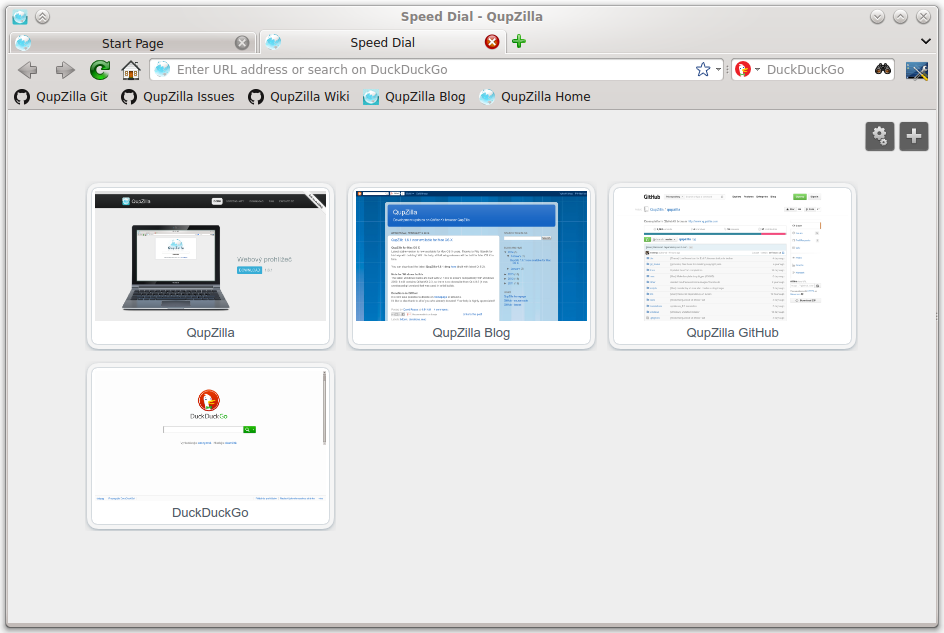Open the QupZilla speed dial thumbnail

(x=210, y=266)
